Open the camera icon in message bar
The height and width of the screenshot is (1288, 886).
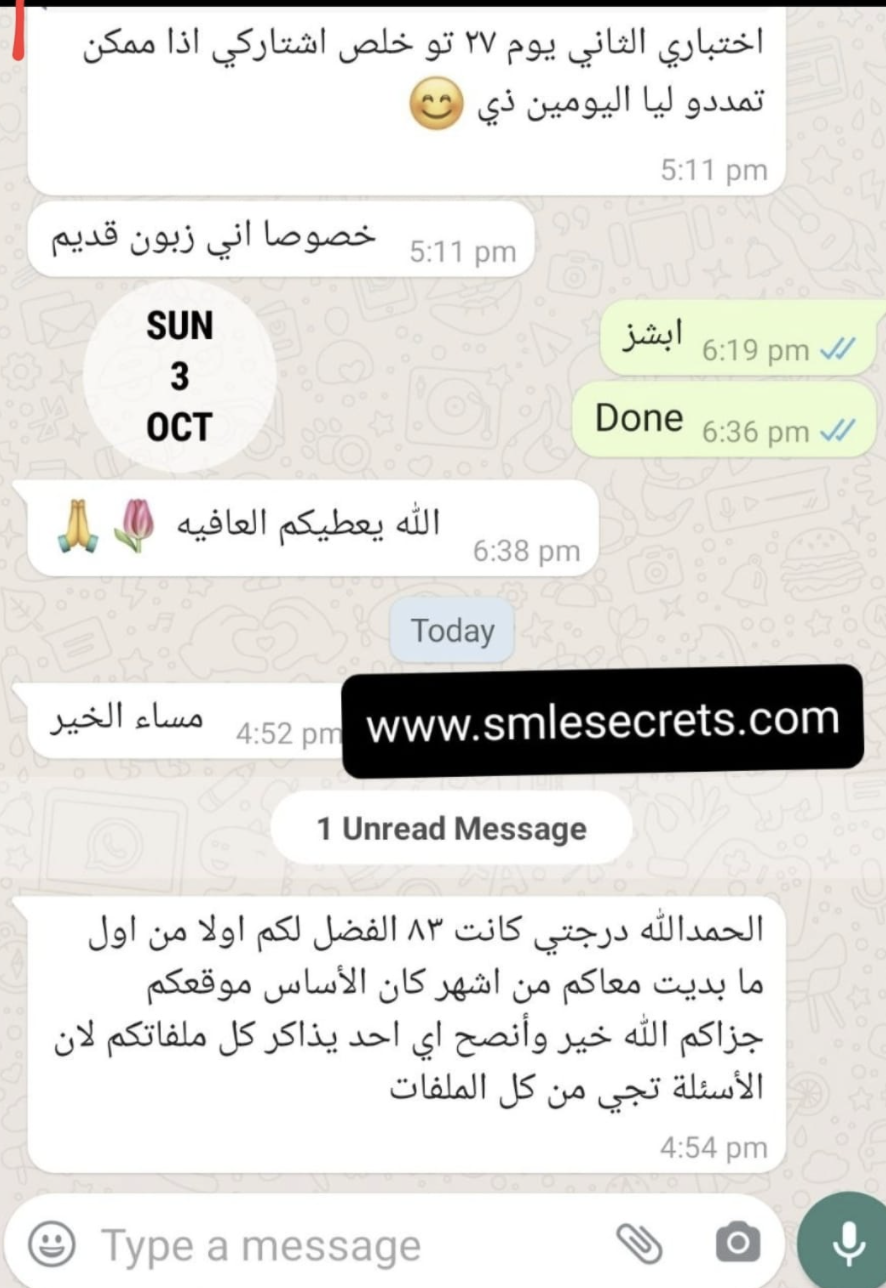[x=738, y=1244]
